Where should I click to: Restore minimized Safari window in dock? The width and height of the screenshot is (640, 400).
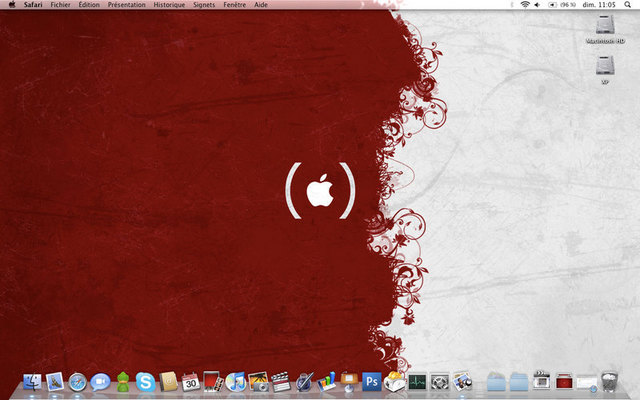pos(587,383)
